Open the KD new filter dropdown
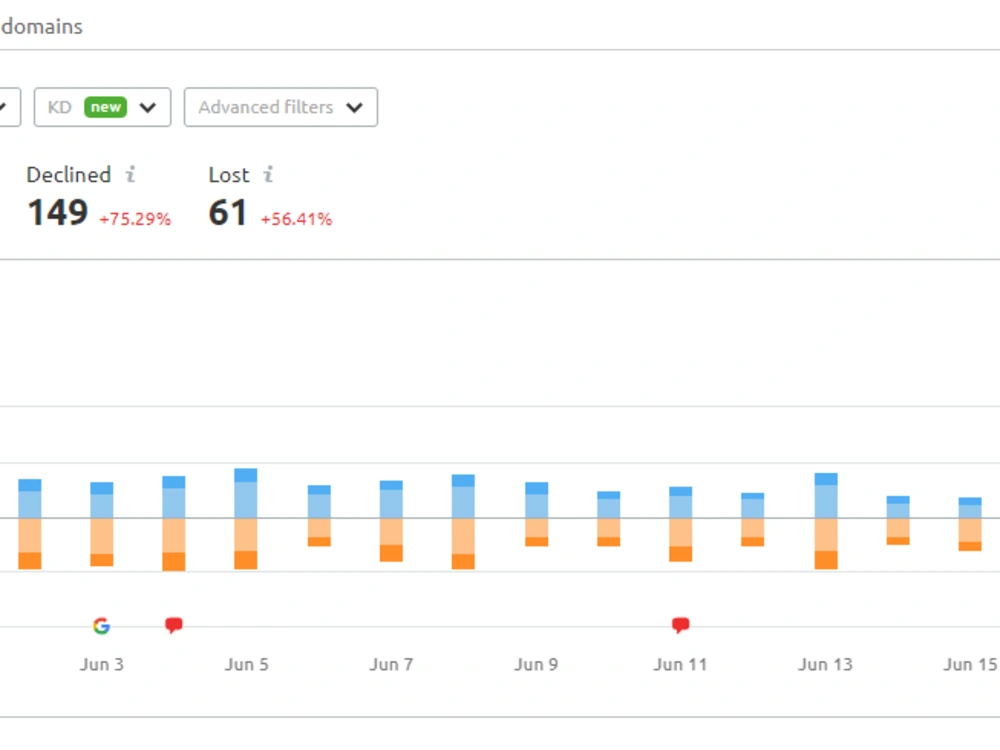 coord(102,107)
